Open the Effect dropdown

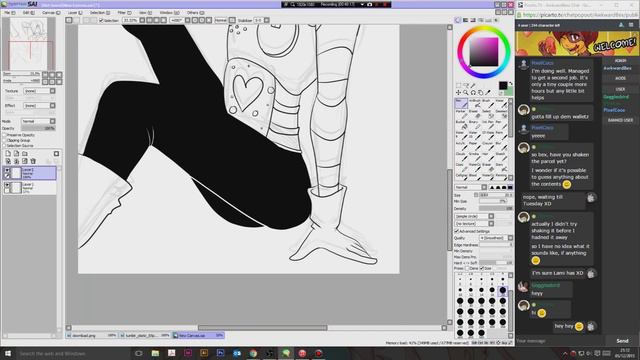point(39,106)
